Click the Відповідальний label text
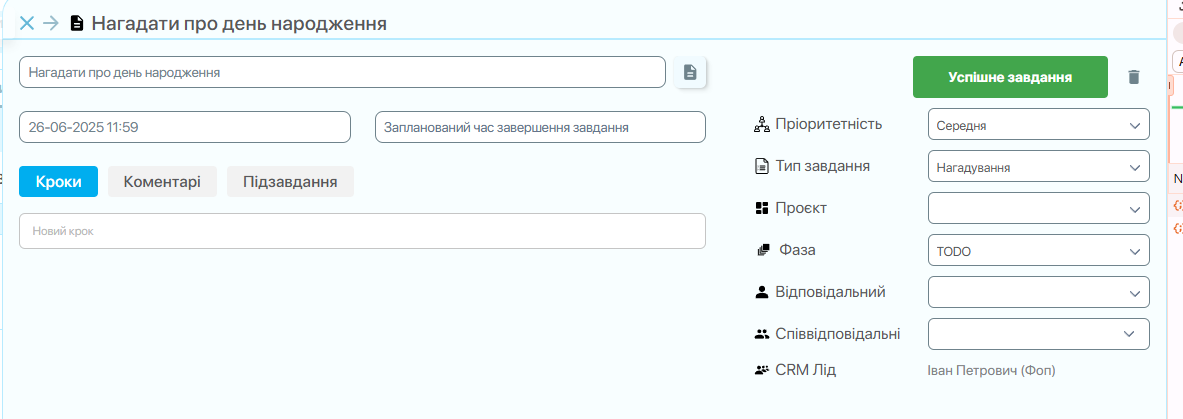 830,291
